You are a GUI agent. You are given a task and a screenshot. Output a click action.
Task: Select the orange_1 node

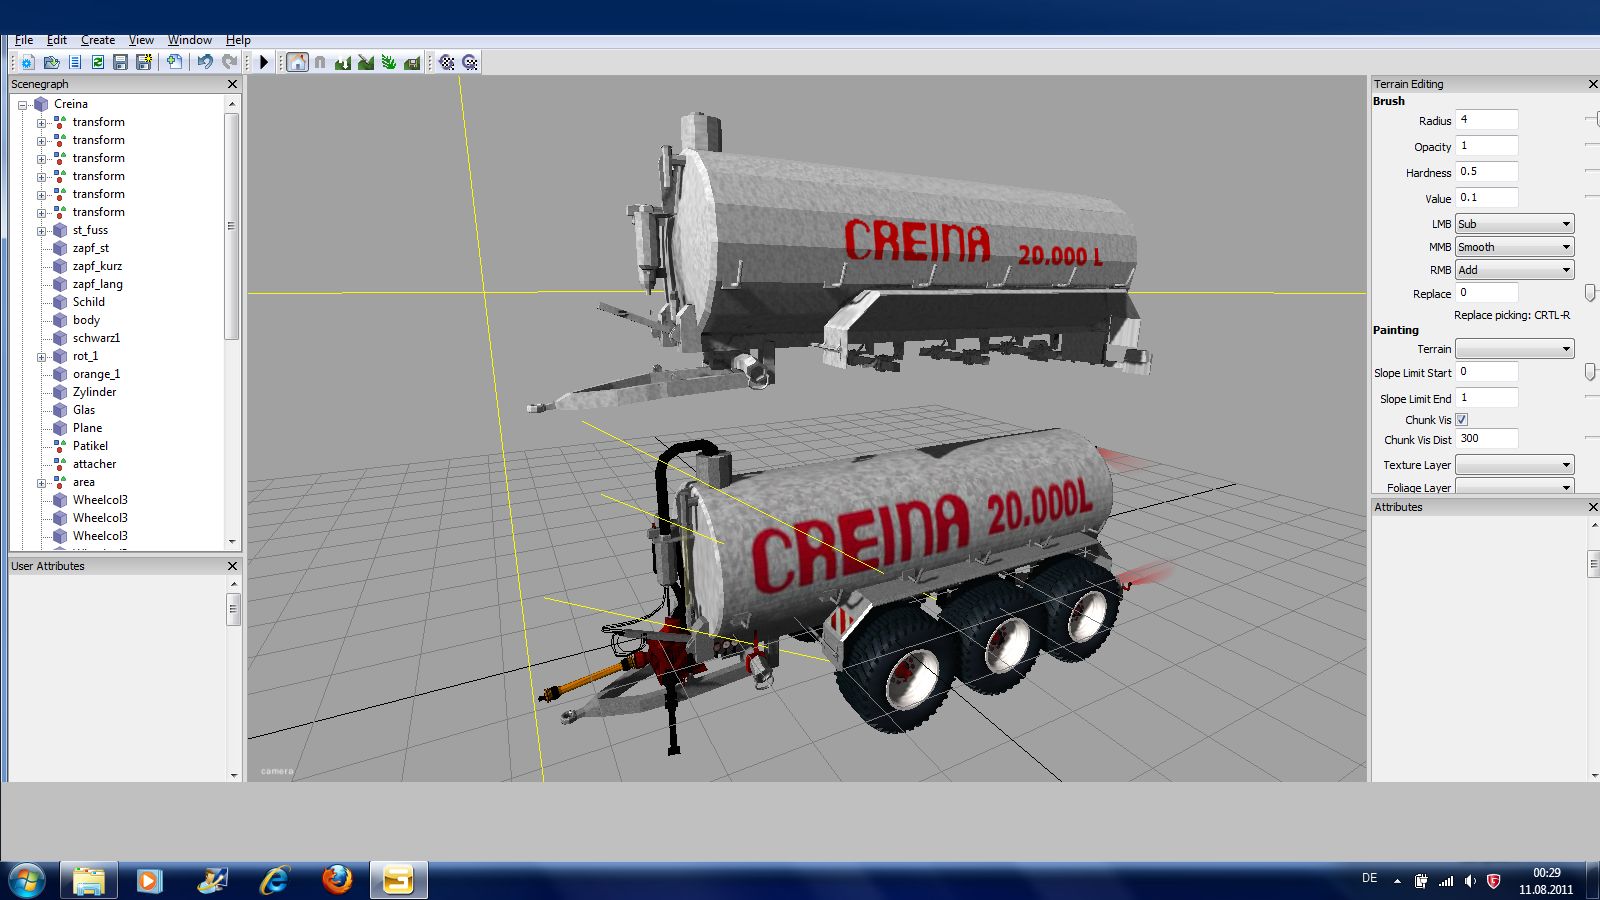tap(96, 374)
